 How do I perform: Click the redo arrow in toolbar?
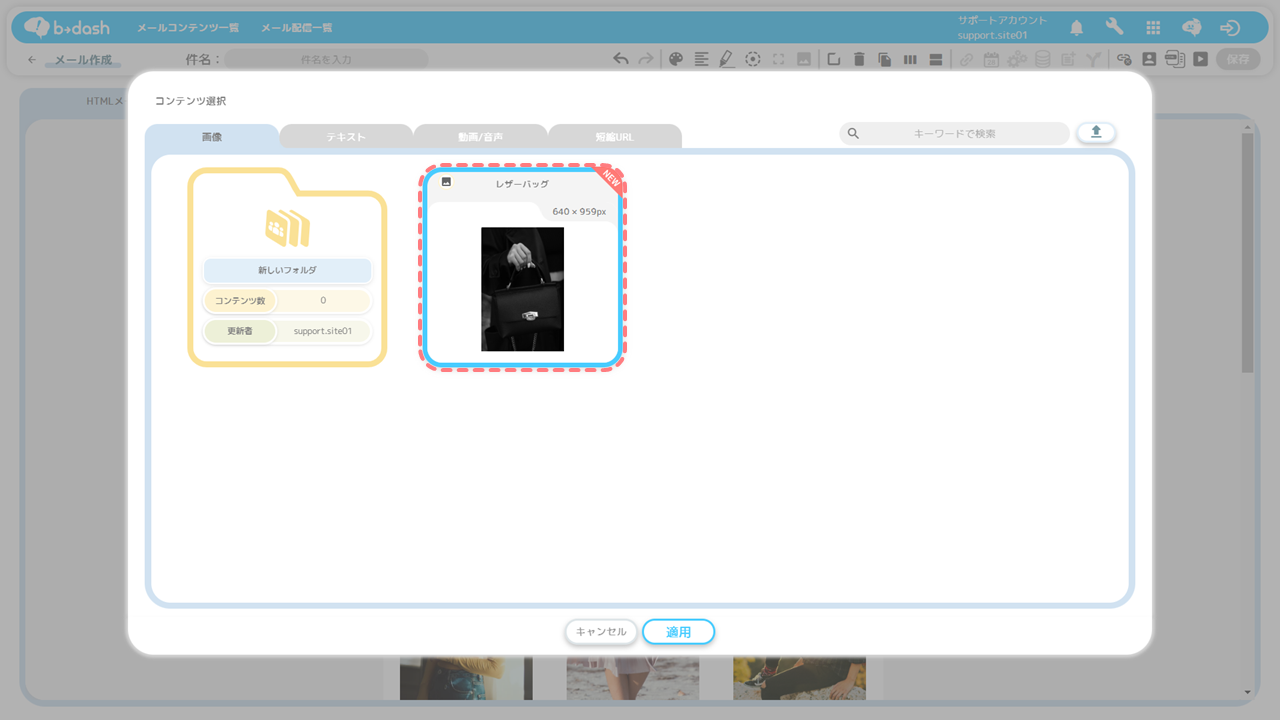647,59
